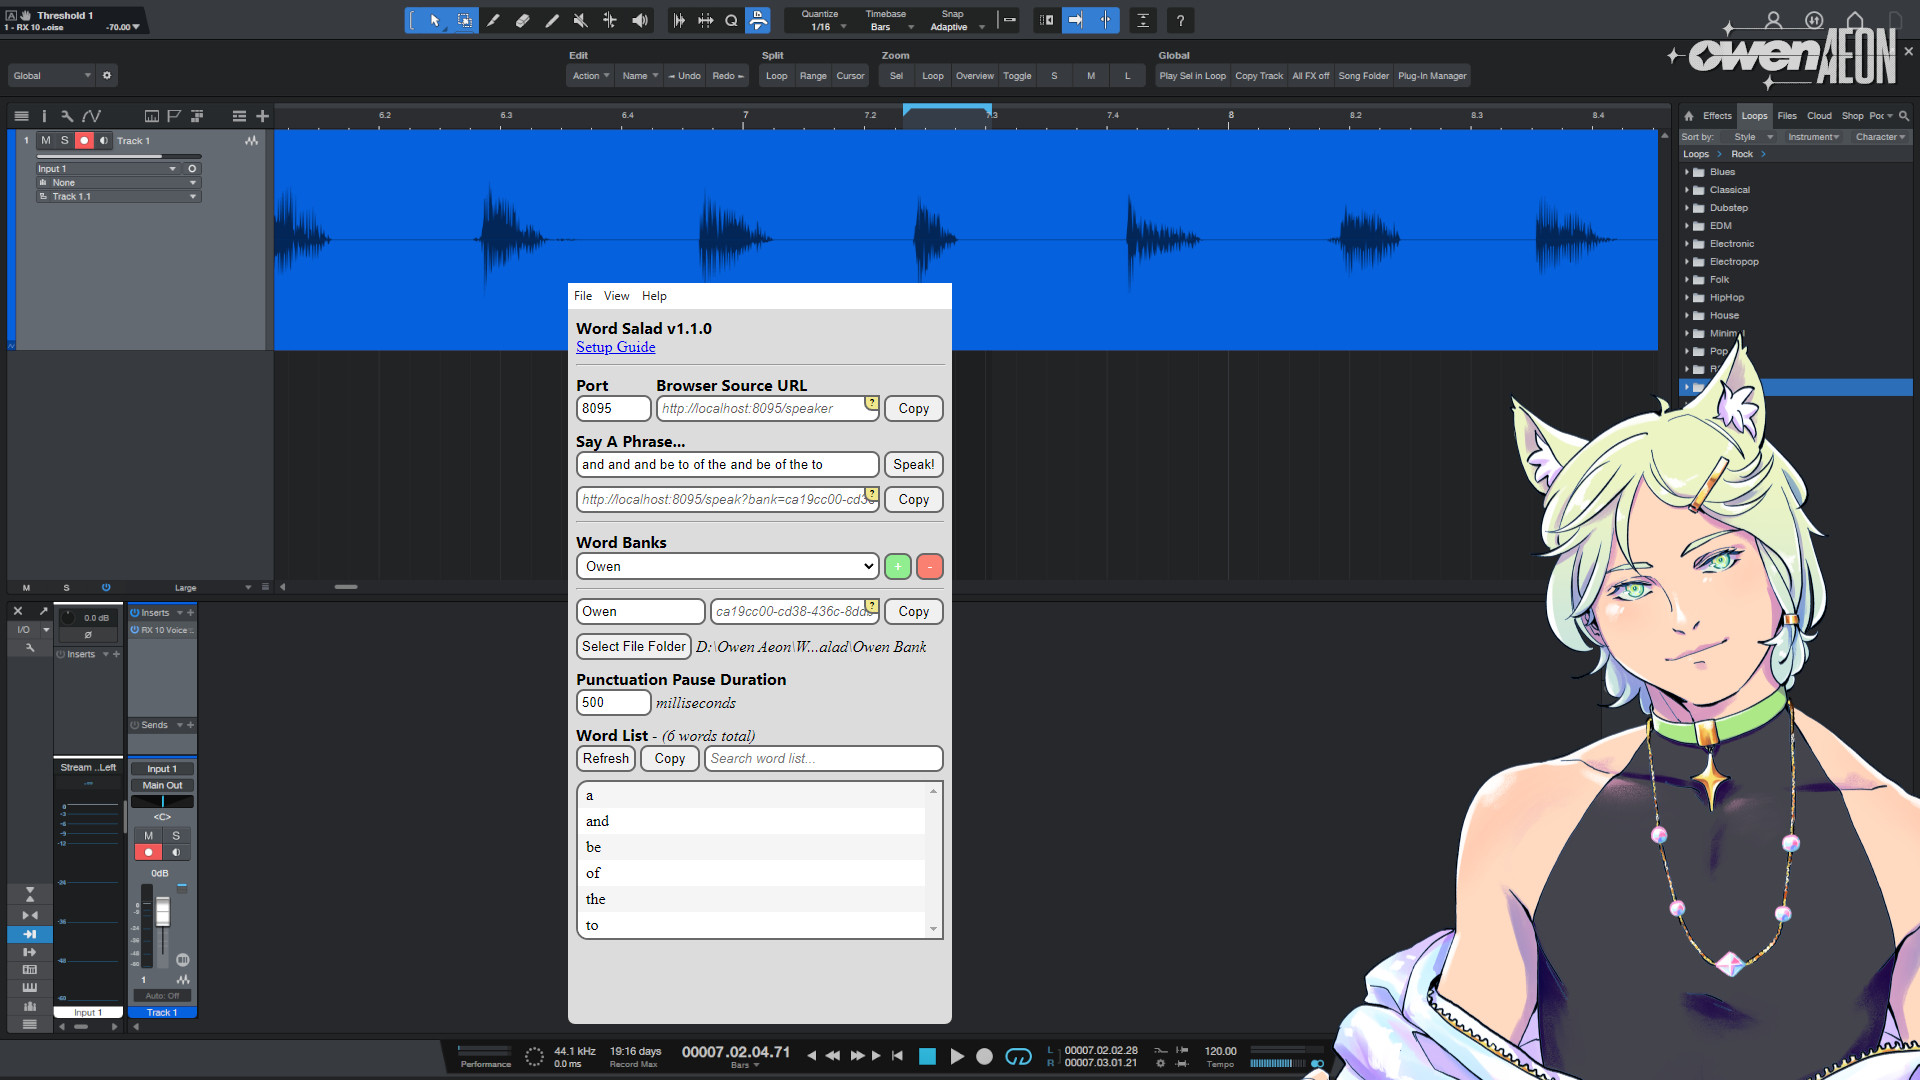This screenshot has width=1920, height=1080.
Task: Select the Bend tool
Action: (609, 20)
